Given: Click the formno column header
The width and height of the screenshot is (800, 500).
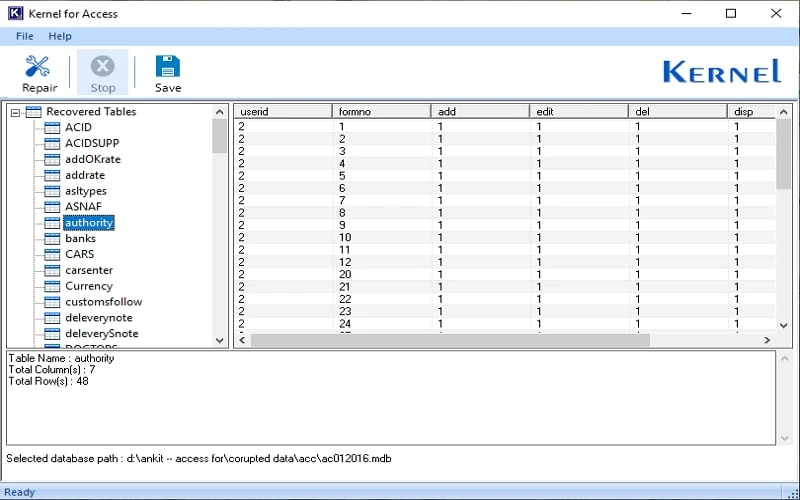Looking at the screenshot, I should tap(382, 111).
